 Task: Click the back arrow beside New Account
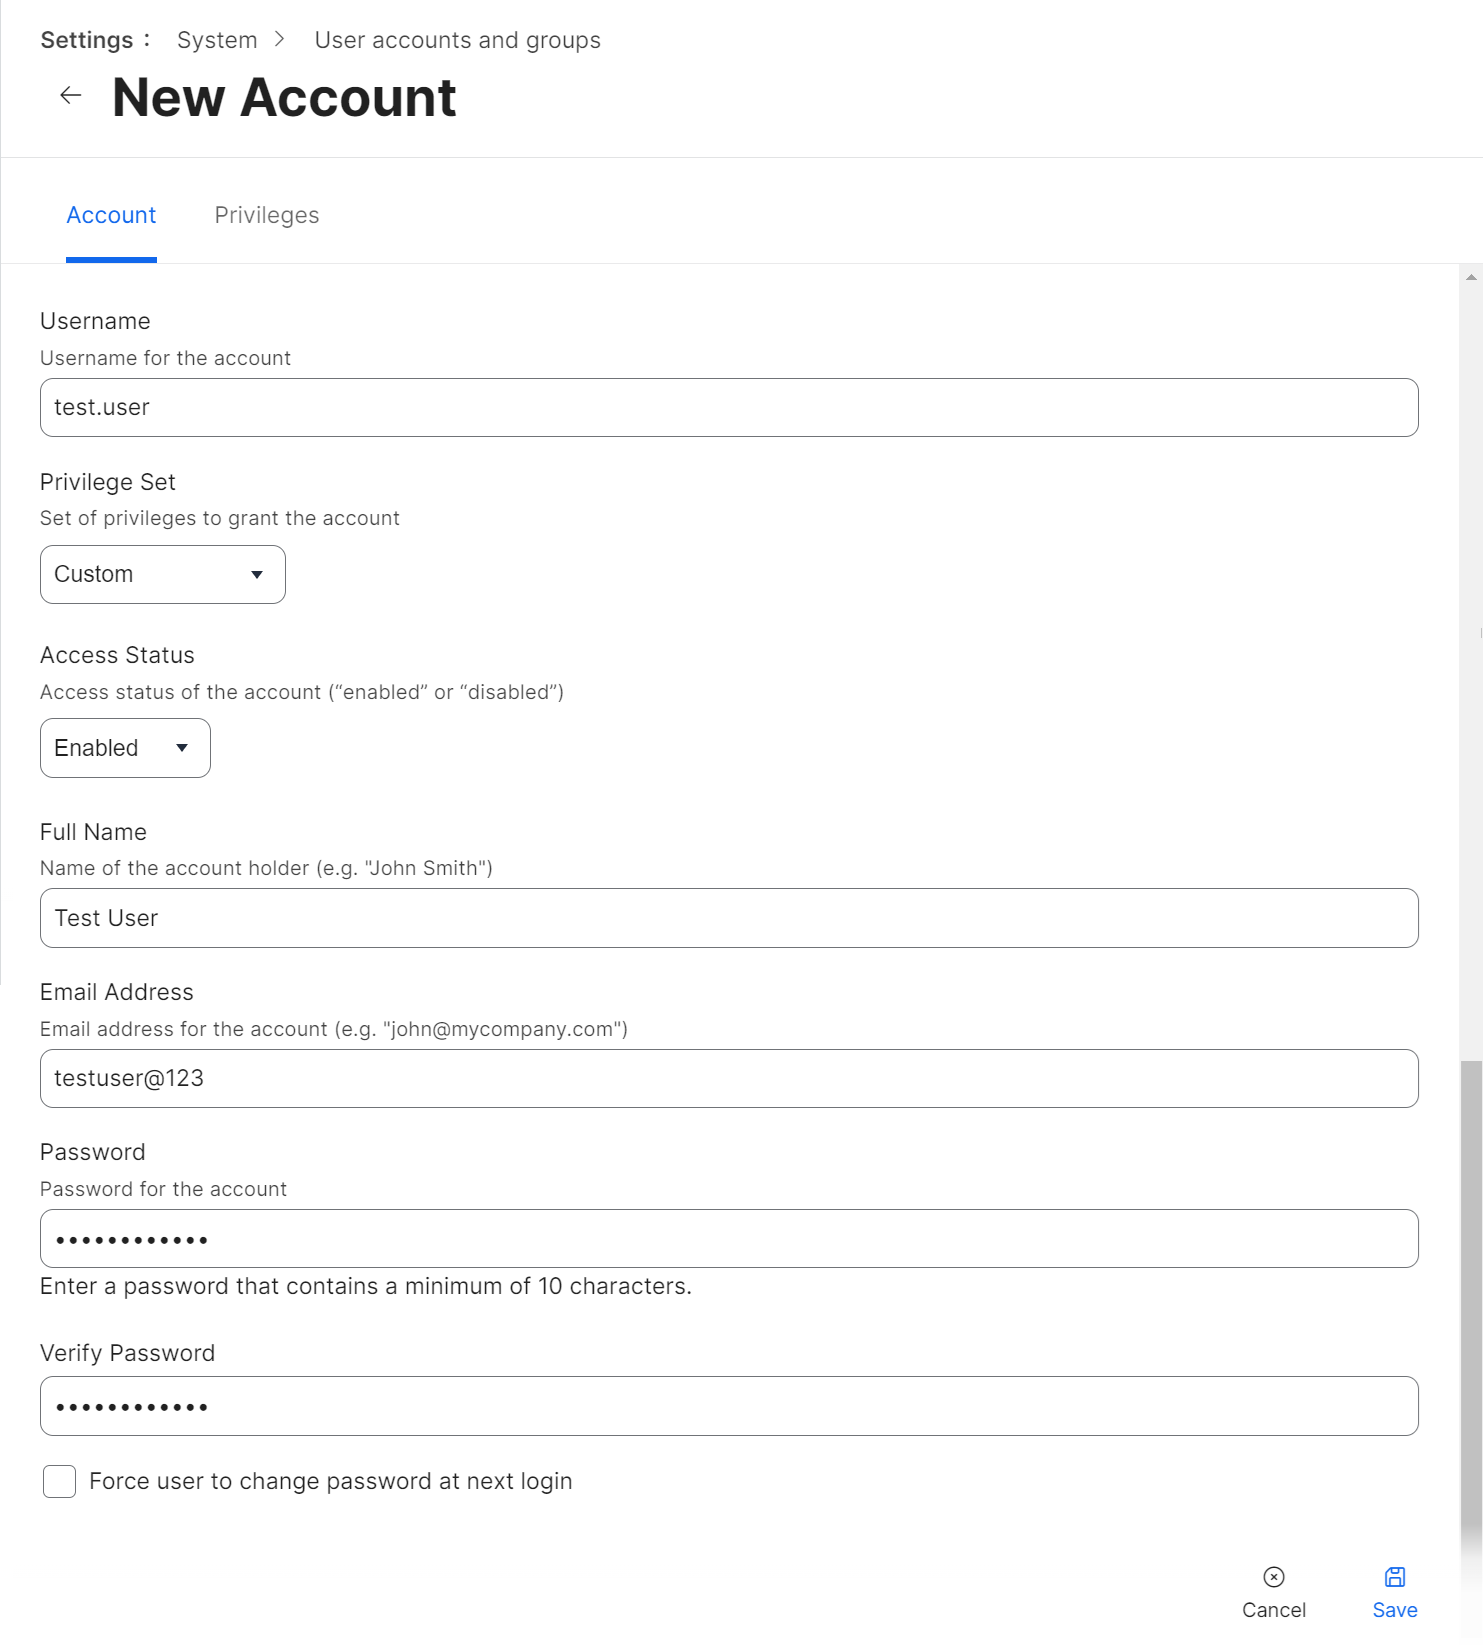tap(70, 96)
